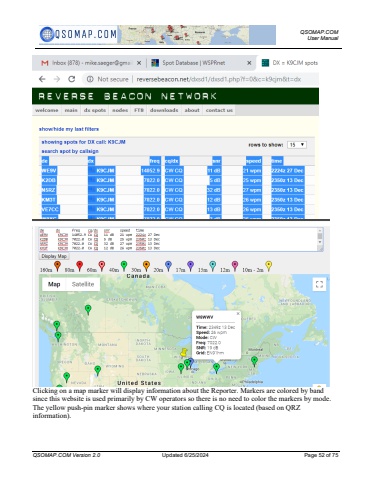This screenshot has width=371, height=480.
Task: Click the green 40m legend marker
Action: coord(124,266)
